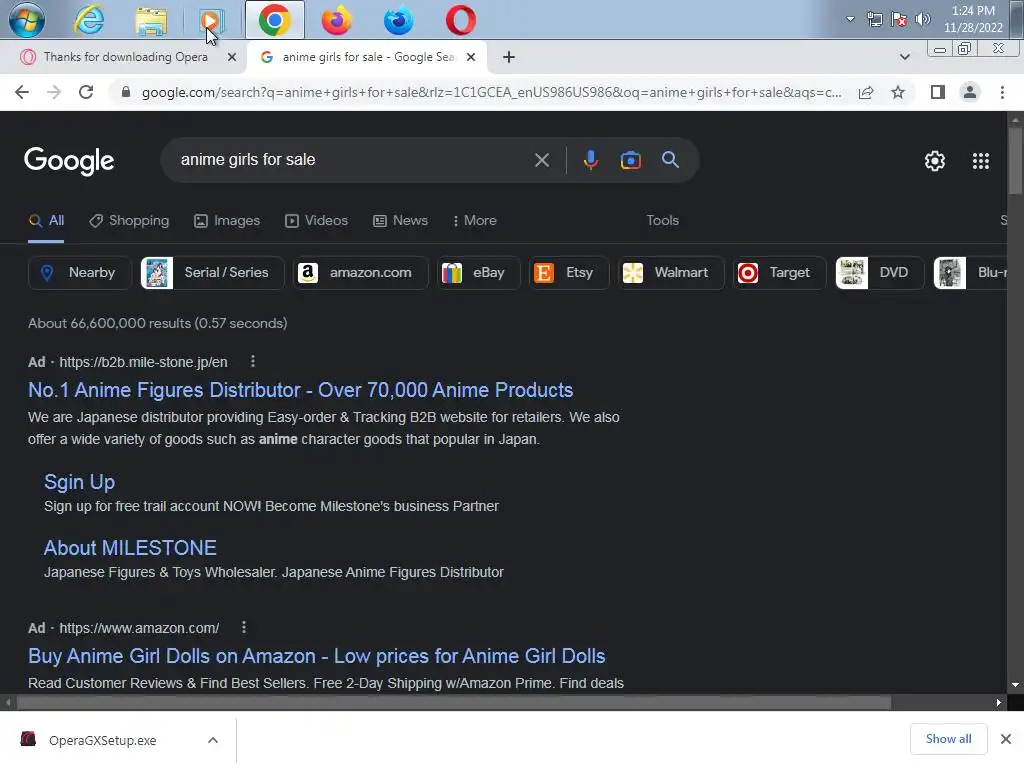Start voice search with microphone
This screenshot has height=768, width=1024.
tap(590, 160)
